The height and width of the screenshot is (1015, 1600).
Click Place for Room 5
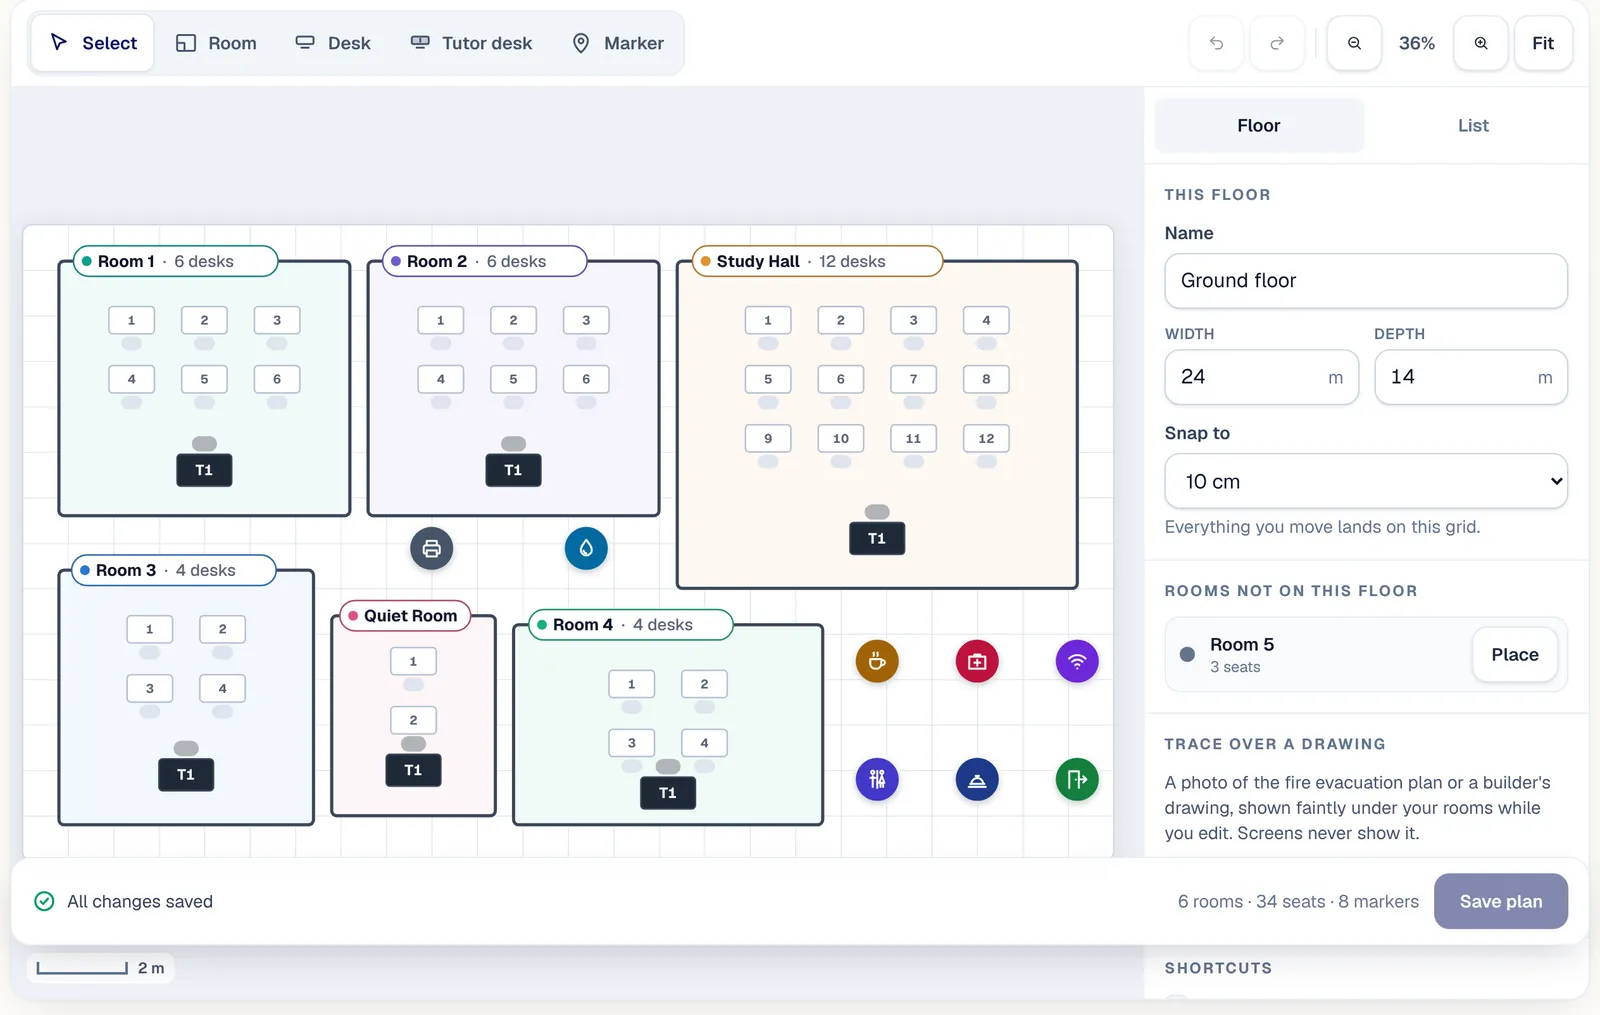[x=1515, y=654]
